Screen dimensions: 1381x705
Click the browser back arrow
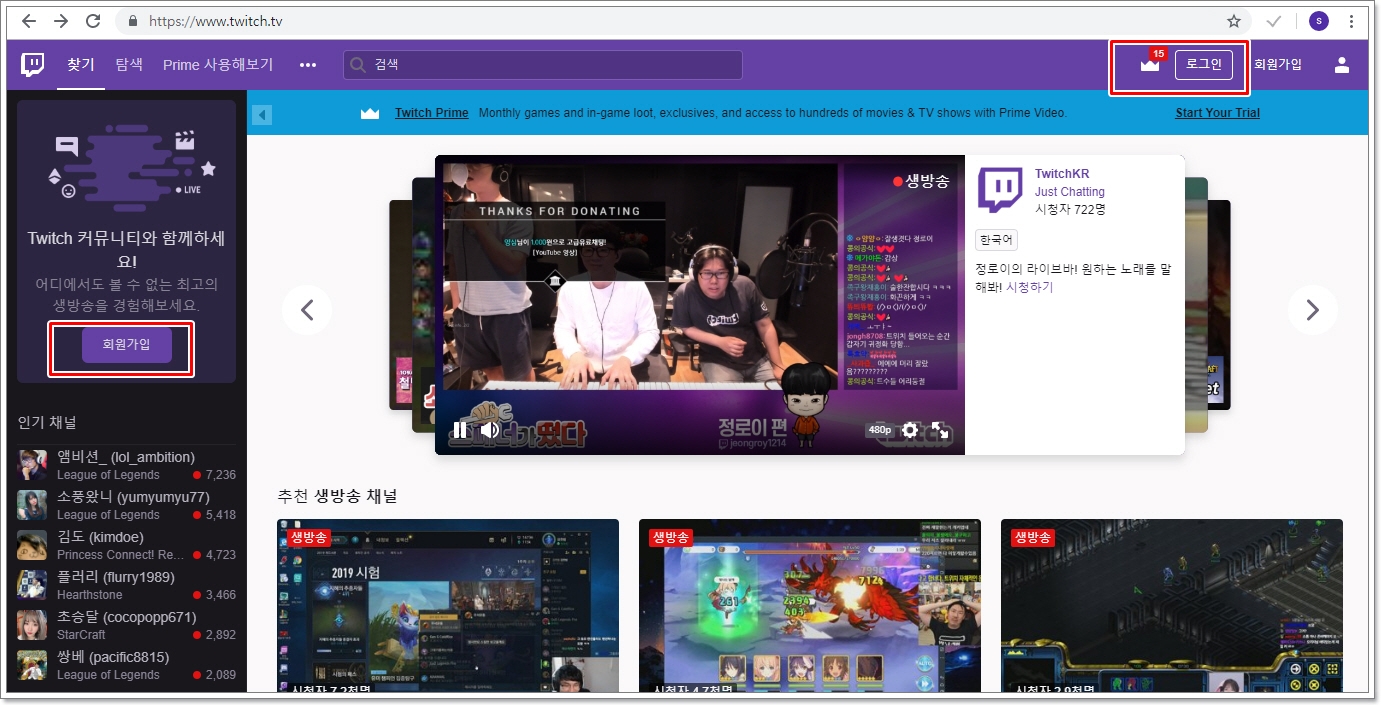click(x=29, y=21)
